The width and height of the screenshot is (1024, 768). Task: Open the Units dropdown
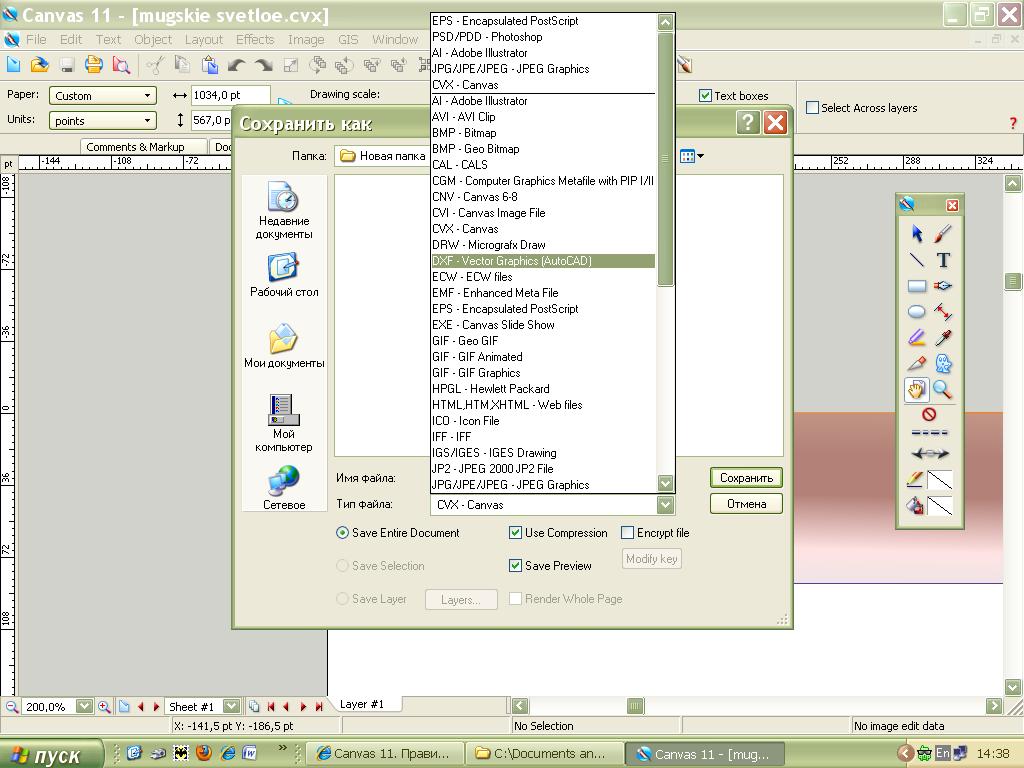103,121
